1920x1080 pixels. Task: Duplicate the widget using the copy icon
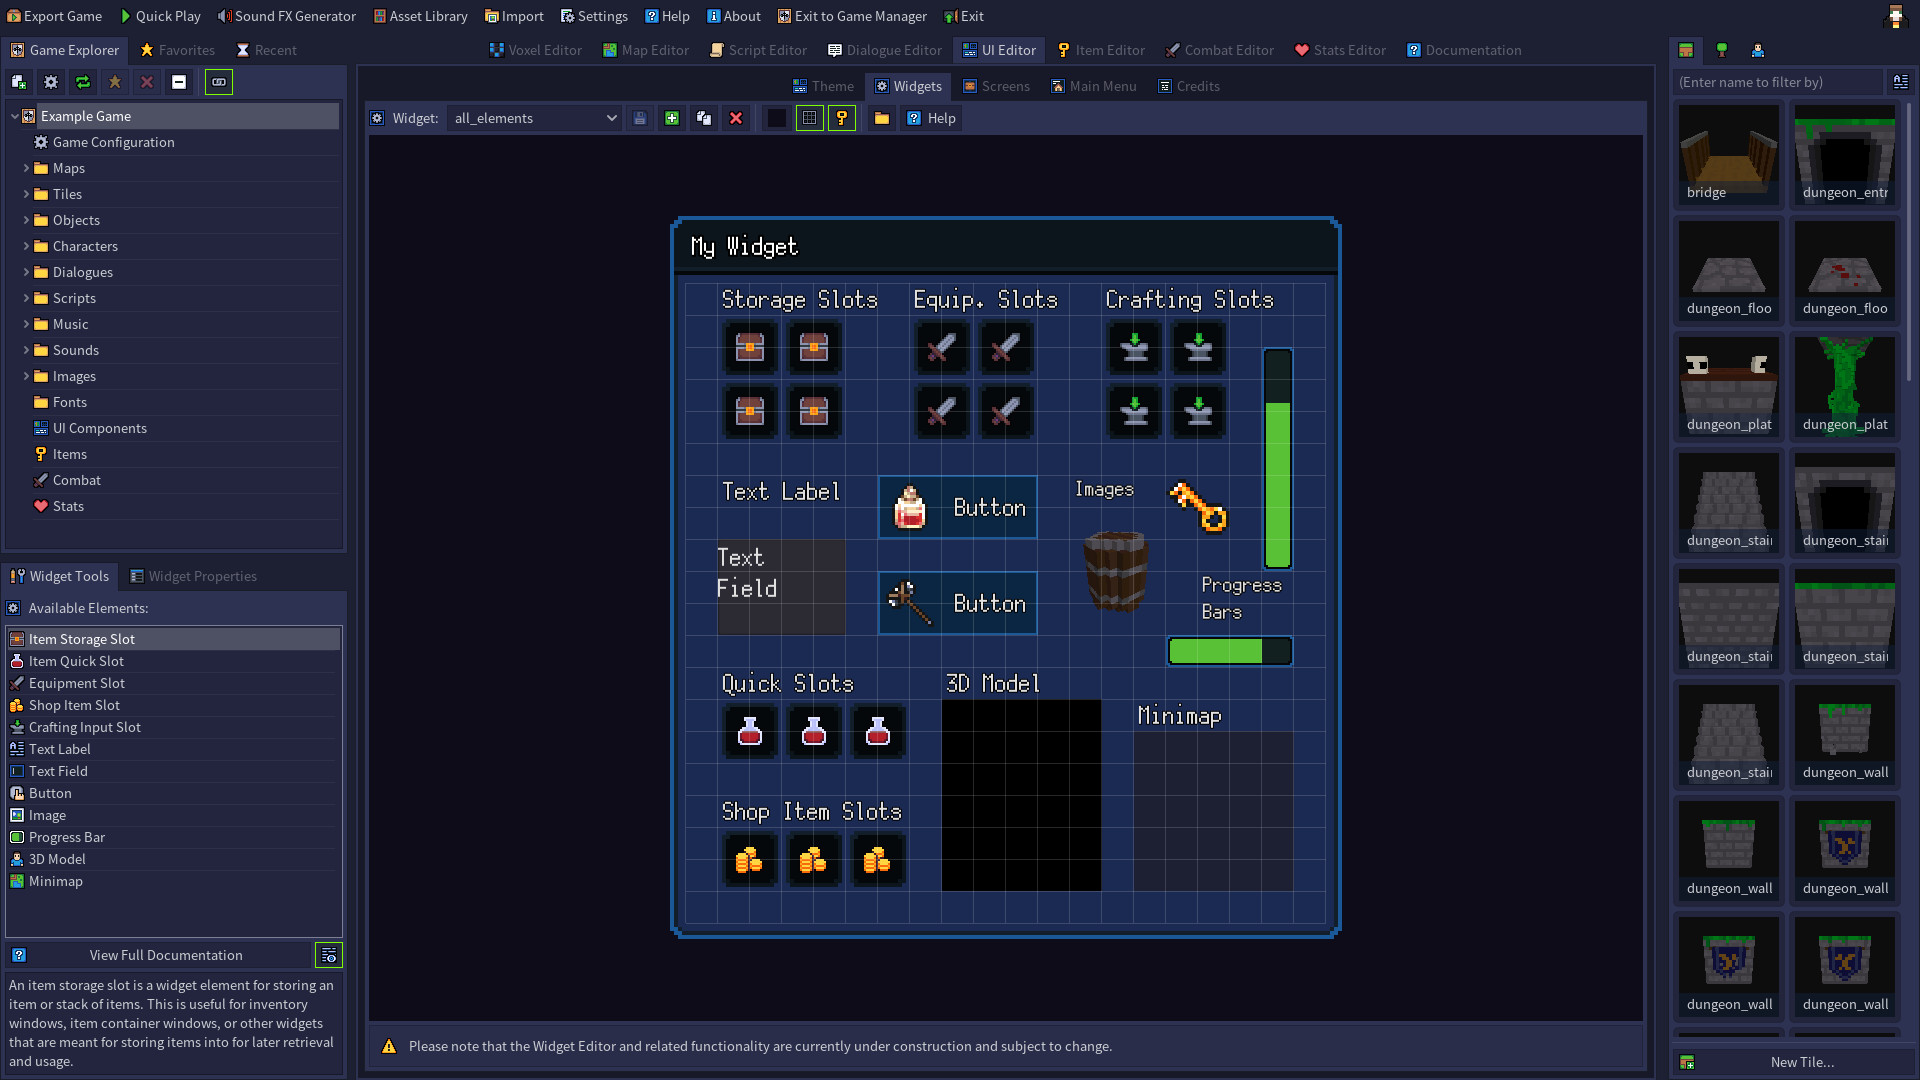click(704, 118)
